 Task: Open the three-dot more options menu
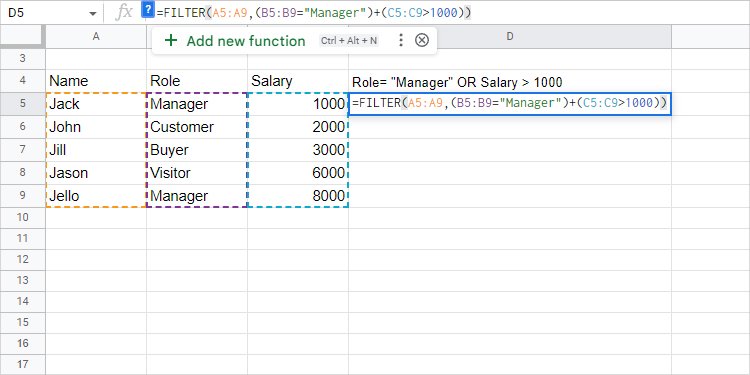(401, 40)
